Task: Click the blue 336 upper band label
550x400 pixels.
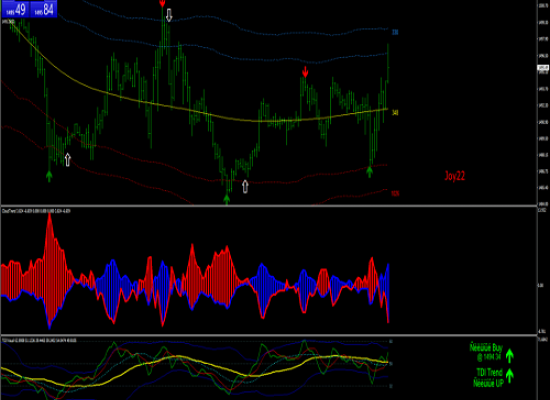Action: (x=395, y=32)
